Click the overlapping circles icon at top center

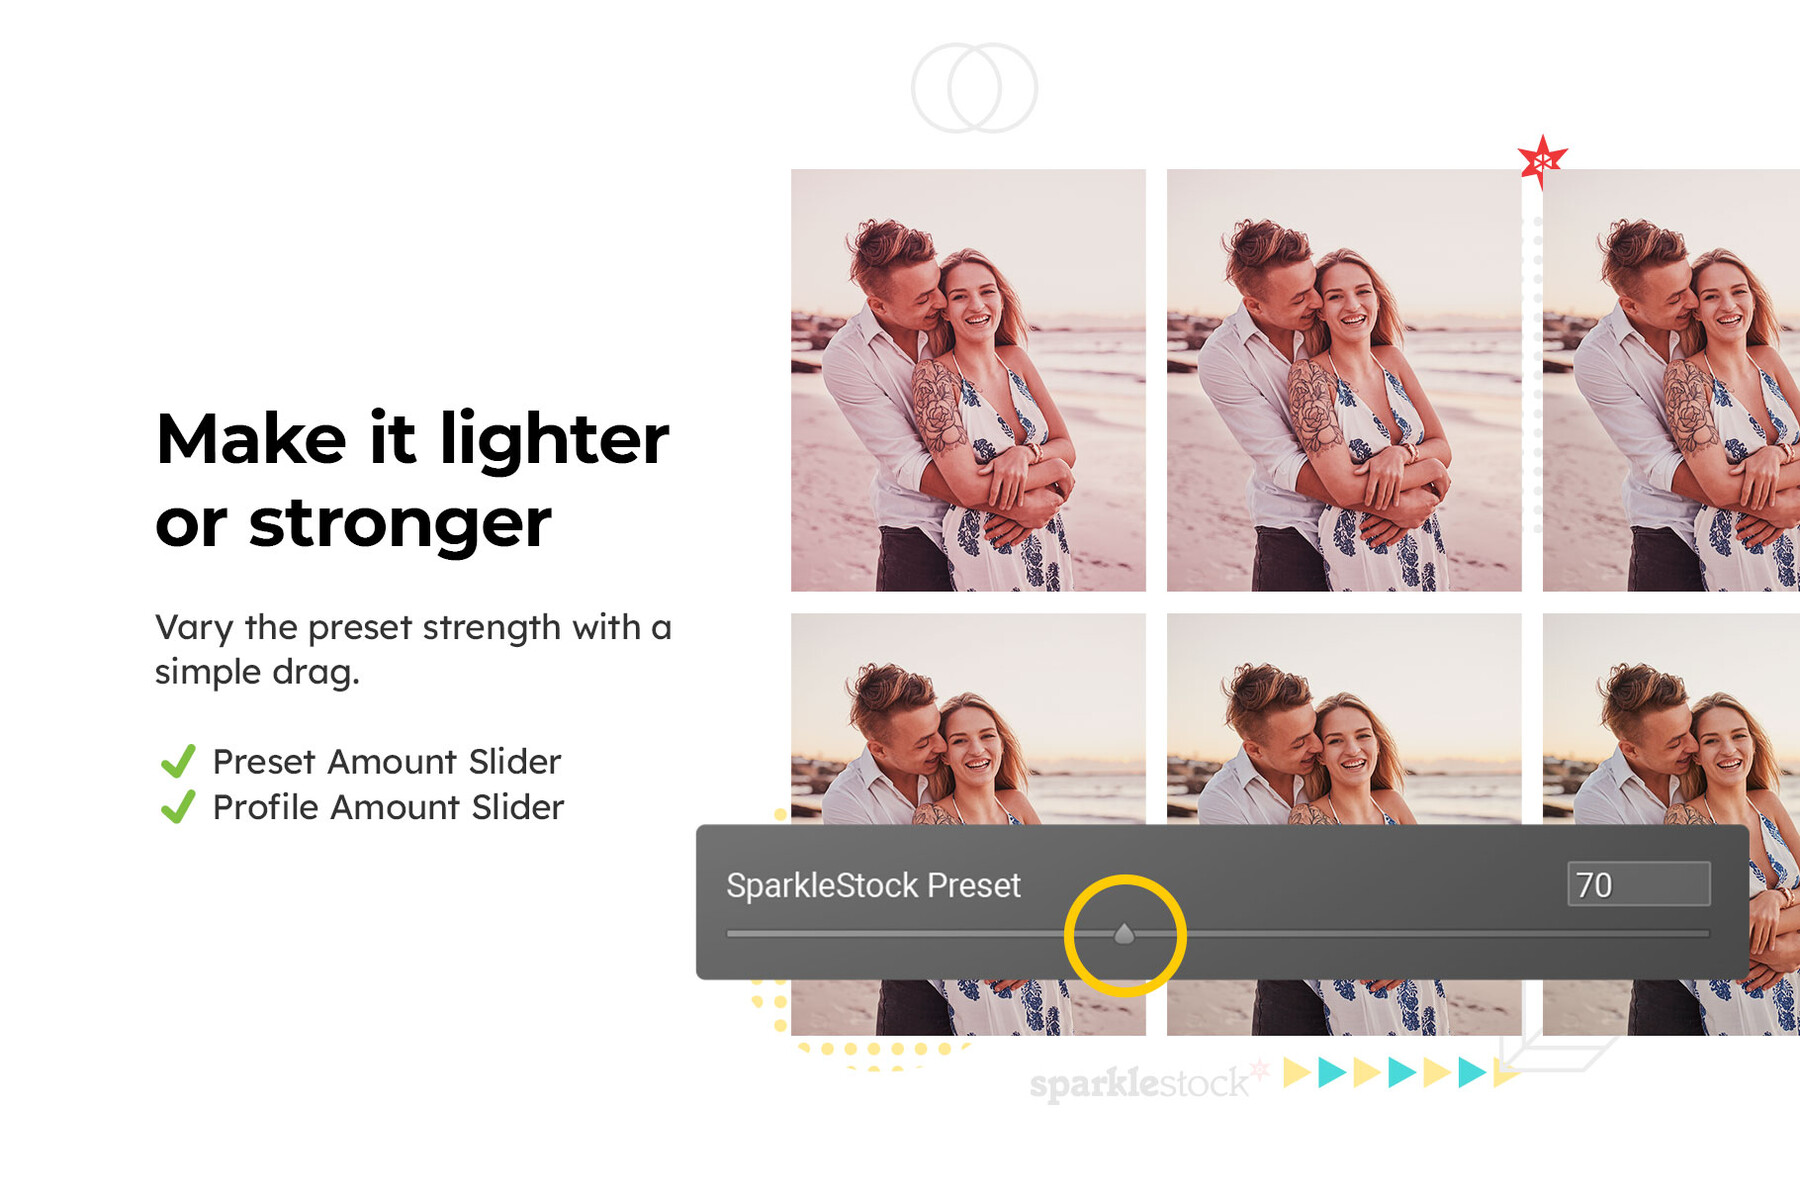[973, 87]
